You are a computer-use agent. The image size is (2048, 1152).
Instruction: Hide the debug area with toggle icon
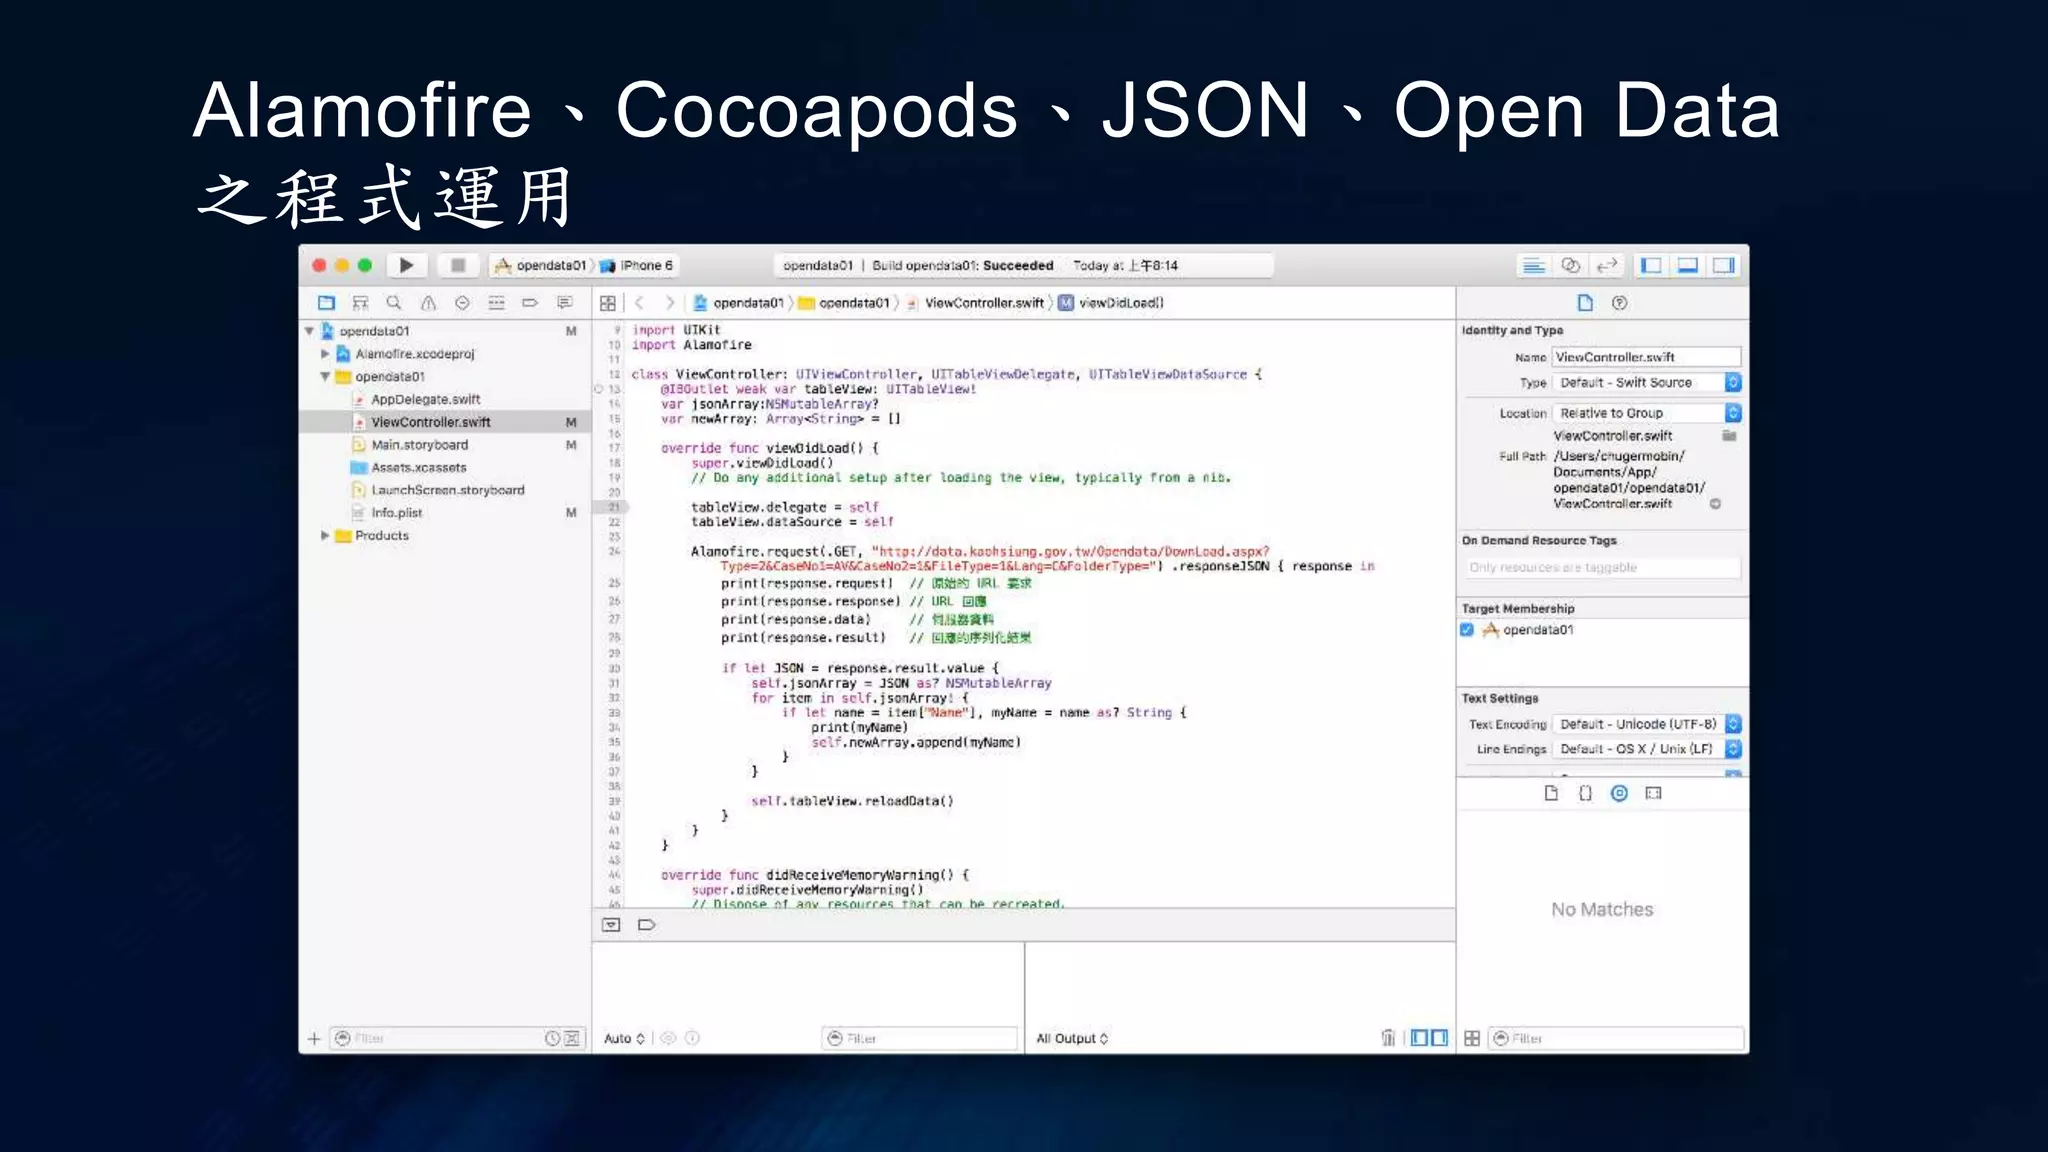click(611, 925)
